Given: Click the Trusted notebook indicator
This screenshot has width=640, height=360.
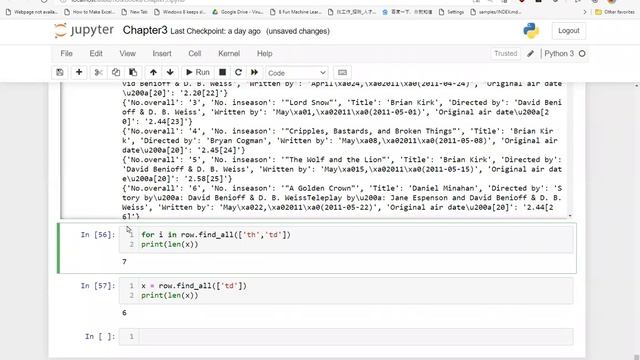Looking at the screenshot, I should [505, 53].
